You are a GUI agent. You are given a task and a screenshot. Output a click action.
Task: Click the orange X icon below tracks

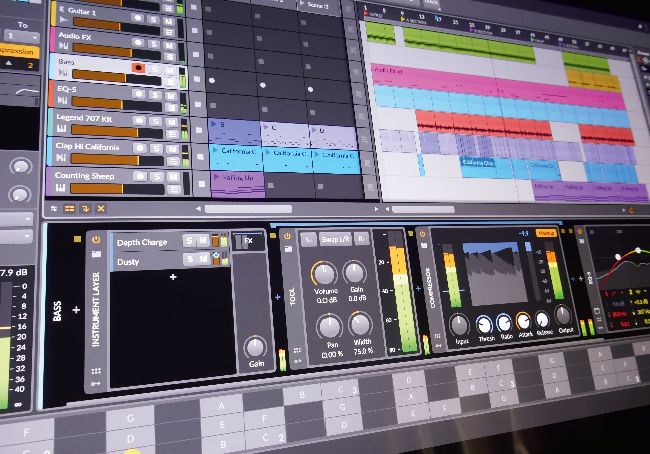point(101,209)
